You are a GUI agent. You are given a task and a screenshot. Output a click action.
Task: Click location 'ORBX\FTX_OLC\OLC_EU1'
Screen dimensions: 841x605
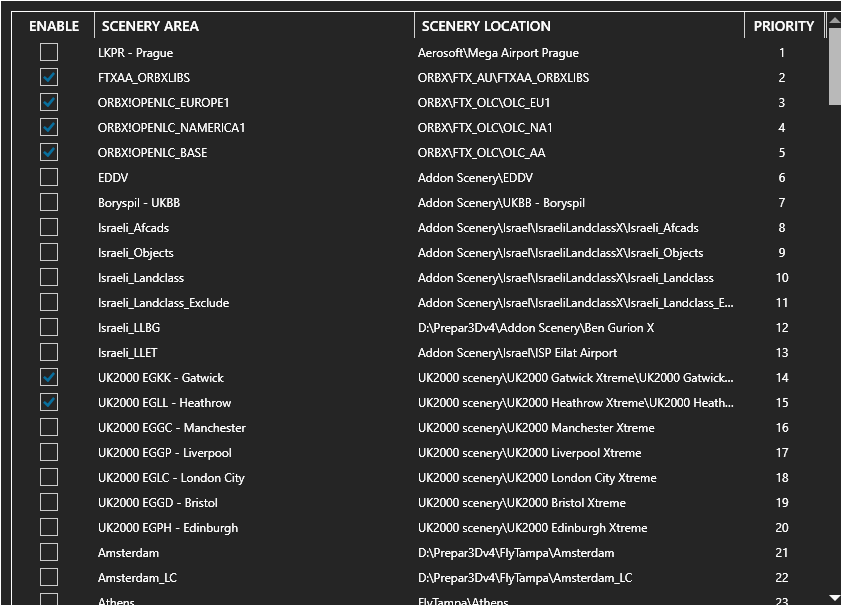(x=484, y=102)
